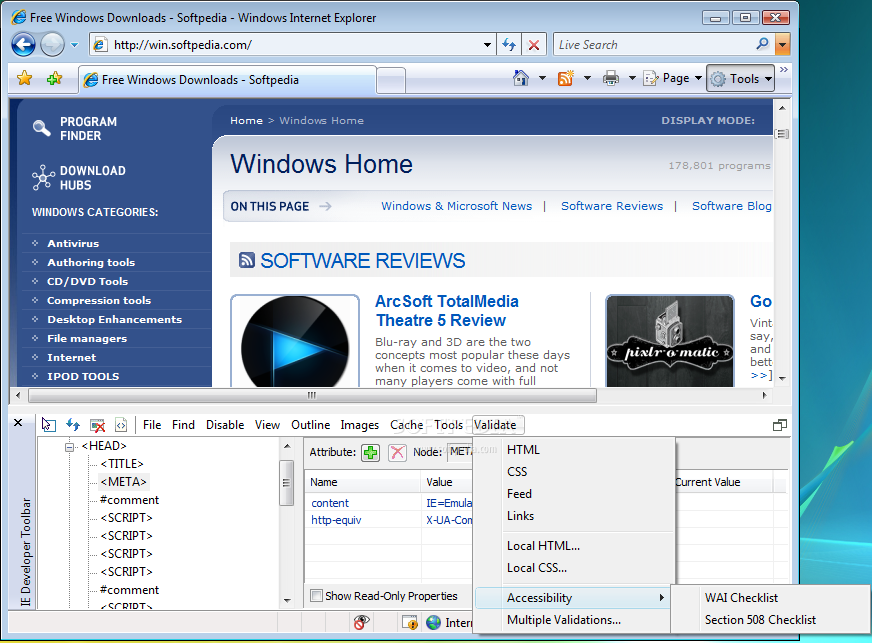Image resolution: width=872 pixels, height=643 pixels.
Task: Open the Compression tools category
Action: click(x=99, y=300)
